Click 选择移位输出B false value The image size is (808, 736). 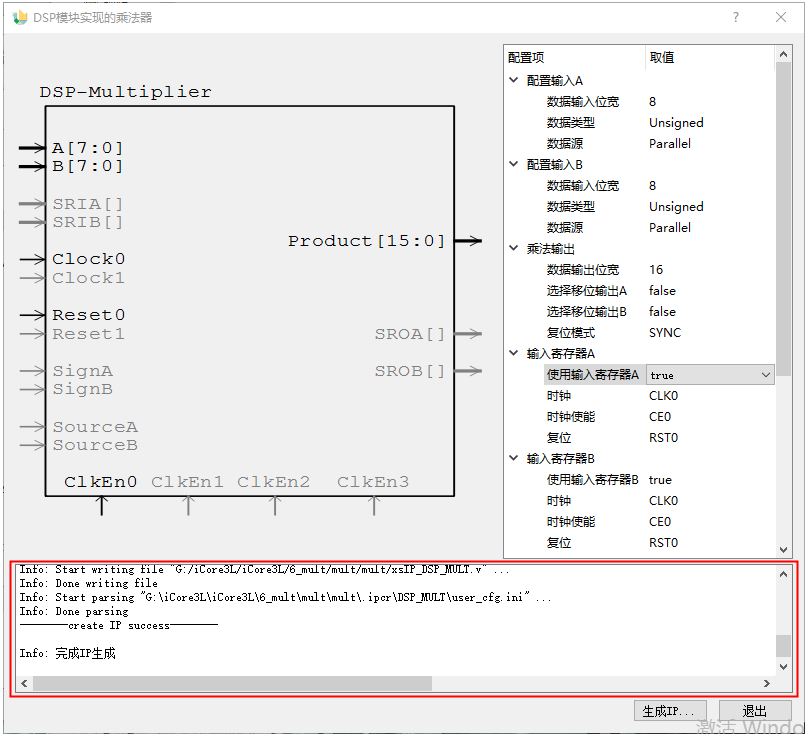(662, 312)
